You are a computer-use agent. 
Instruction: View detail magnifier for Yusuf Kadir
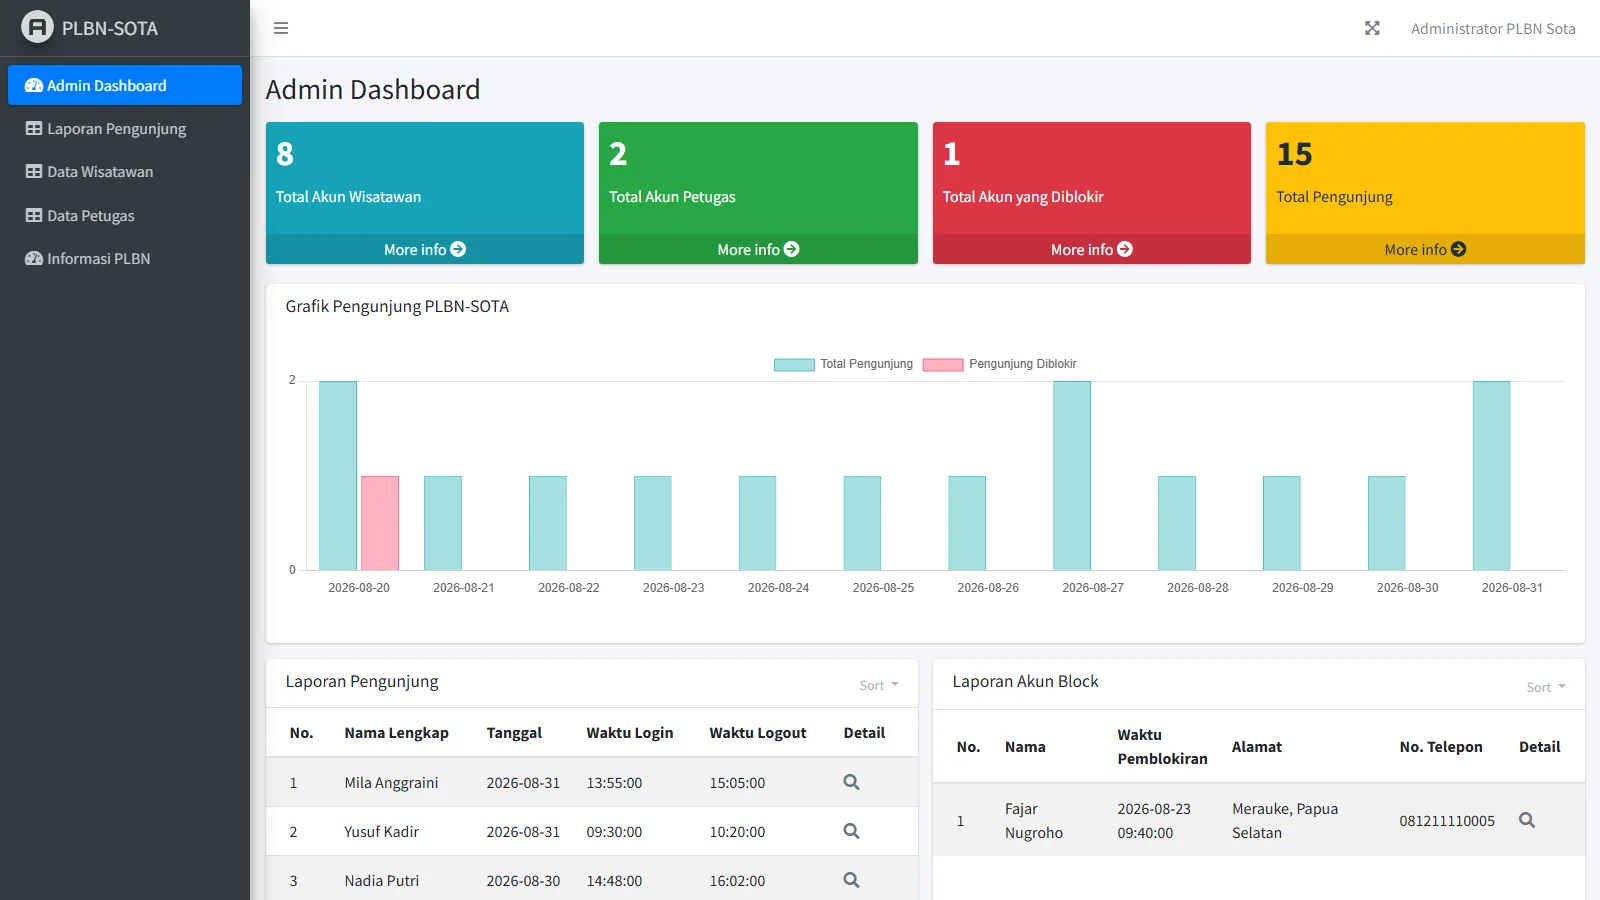tap(851, 831)
